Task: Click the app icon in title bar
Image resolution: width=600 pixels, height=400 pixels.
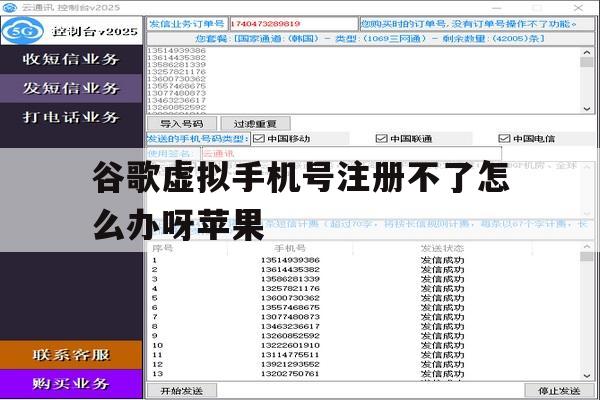Action: [10, 7]
